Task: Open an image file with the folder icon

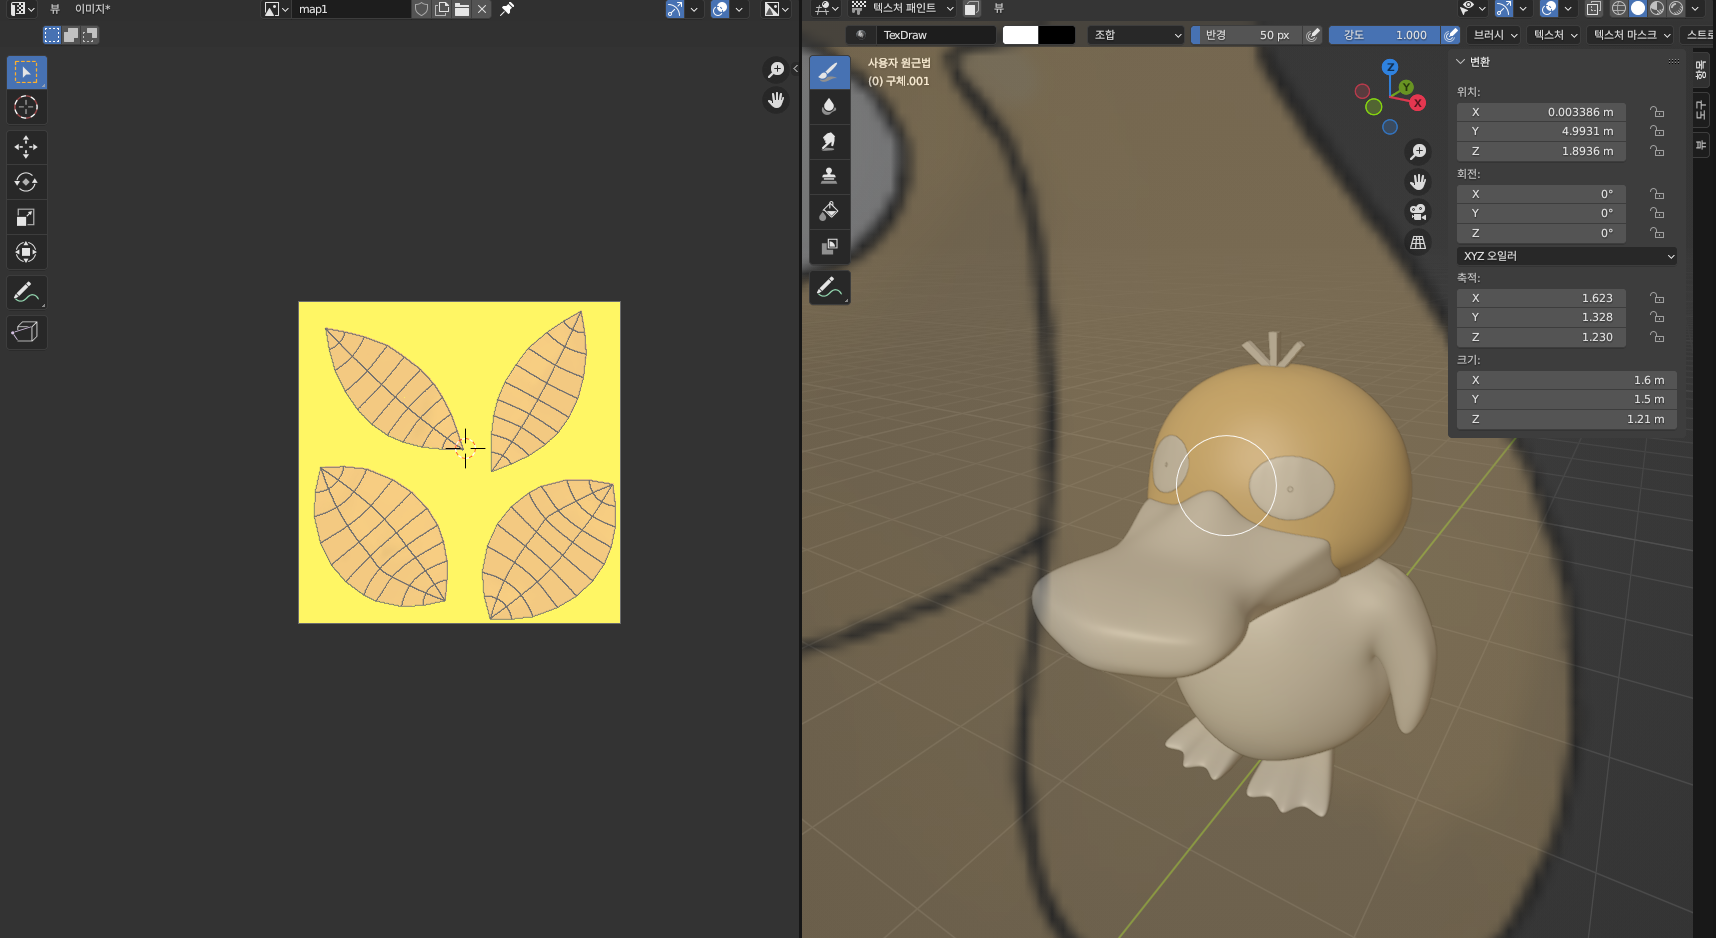Action: [x=462, y=9]
